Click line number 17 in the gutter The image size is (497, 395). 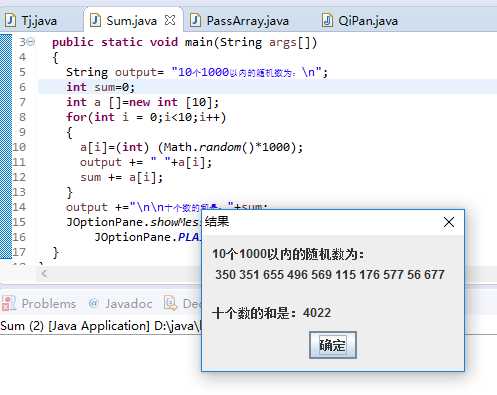[x=19, y=252]
